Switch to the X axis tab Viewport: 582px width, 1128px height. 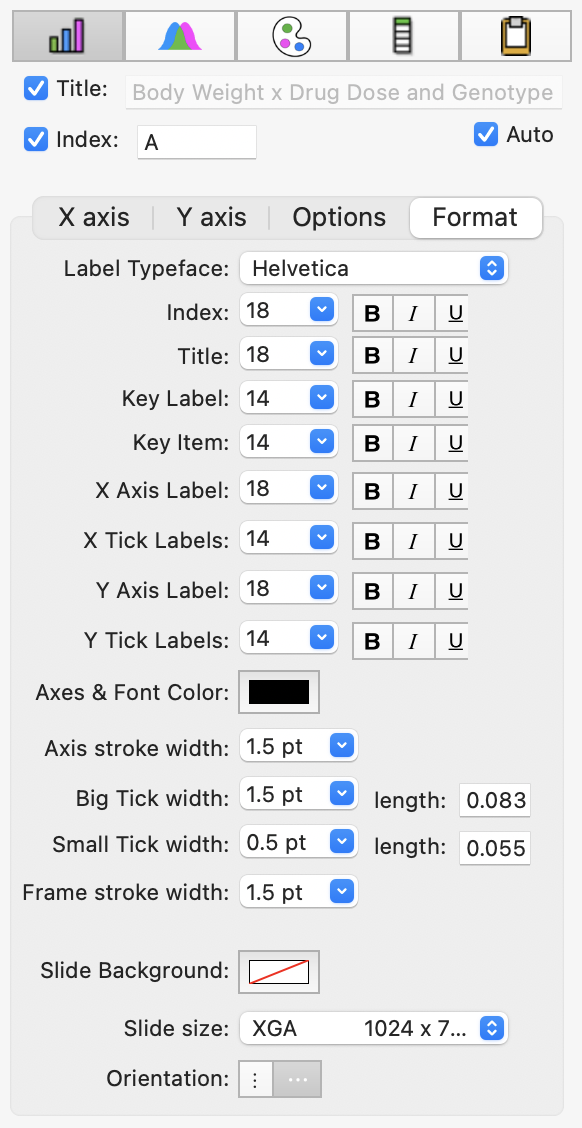[94, 217]
